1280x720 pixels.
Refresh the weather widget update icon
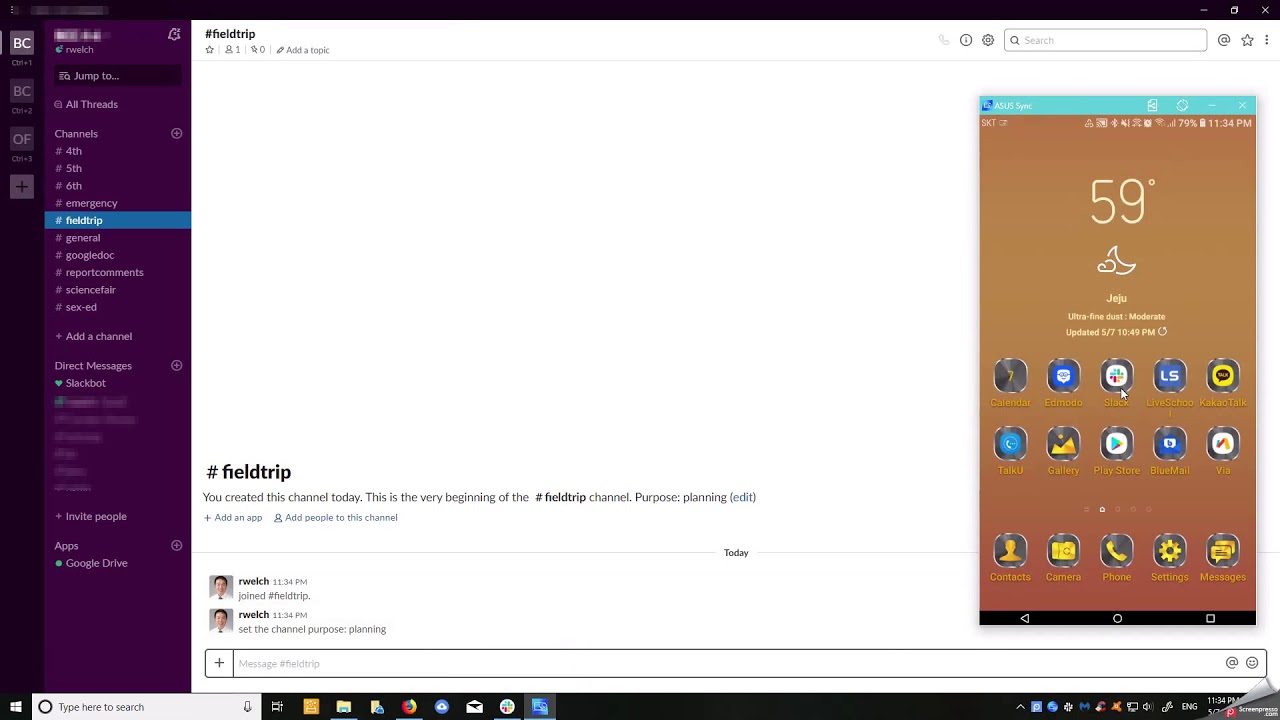(1162, 332)
